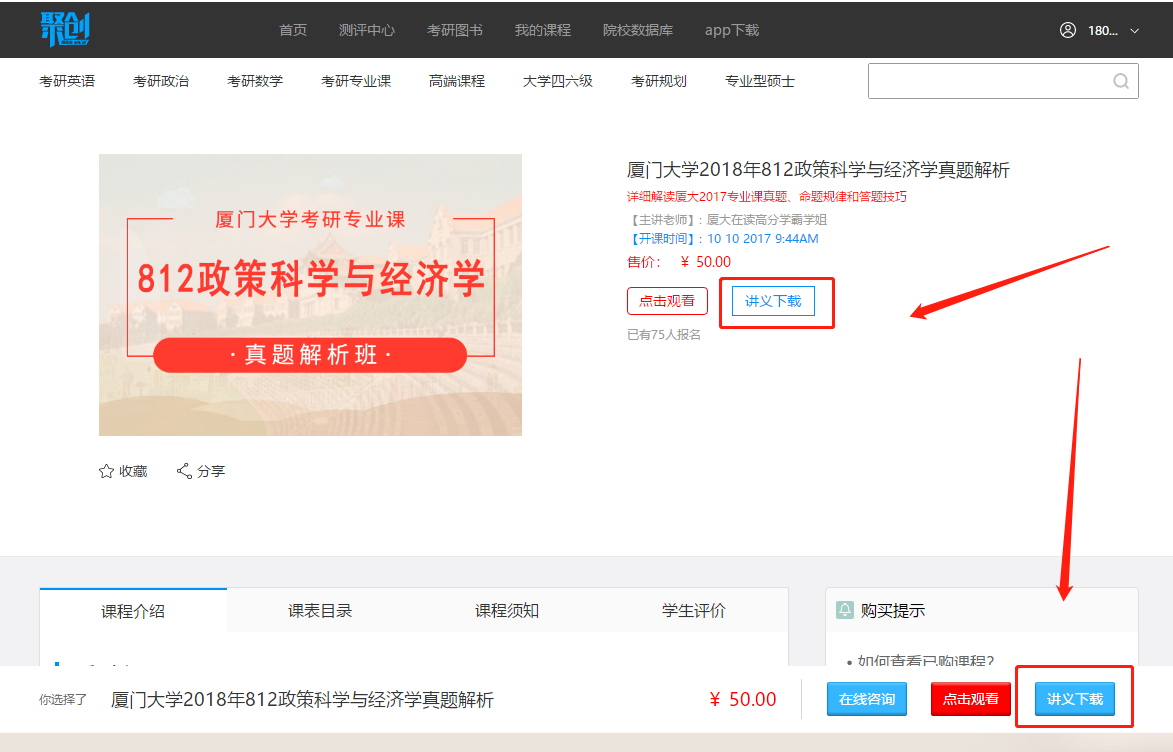
Task: Click the 收藏 star icon
Action: tap(106, 471)
